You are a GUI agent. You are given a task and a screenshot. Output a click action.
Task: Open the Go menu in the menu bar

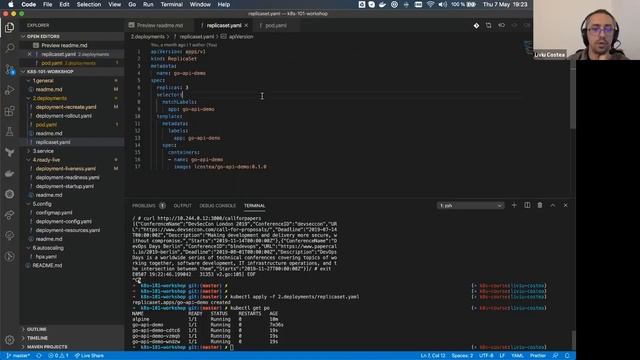click(132, 4)
